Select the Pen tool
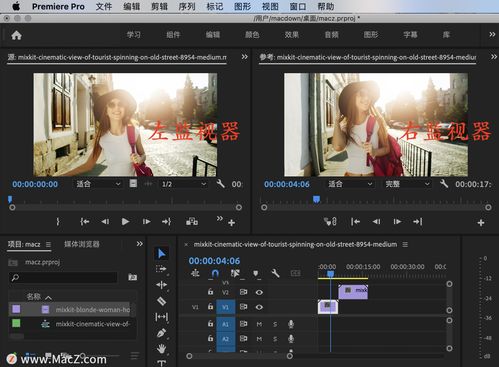Viewport: 499px width, 367px height. 161,333
